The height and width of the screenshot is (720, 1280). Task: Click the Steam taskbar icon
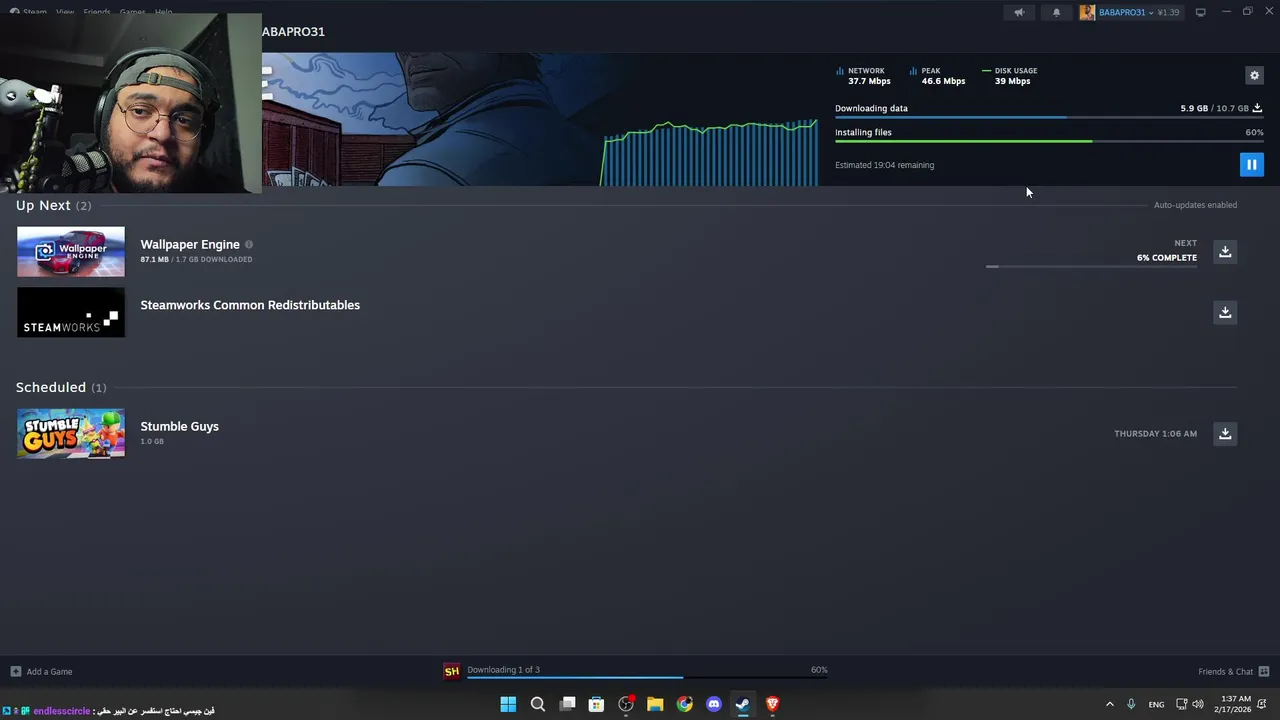click(743, 705)
